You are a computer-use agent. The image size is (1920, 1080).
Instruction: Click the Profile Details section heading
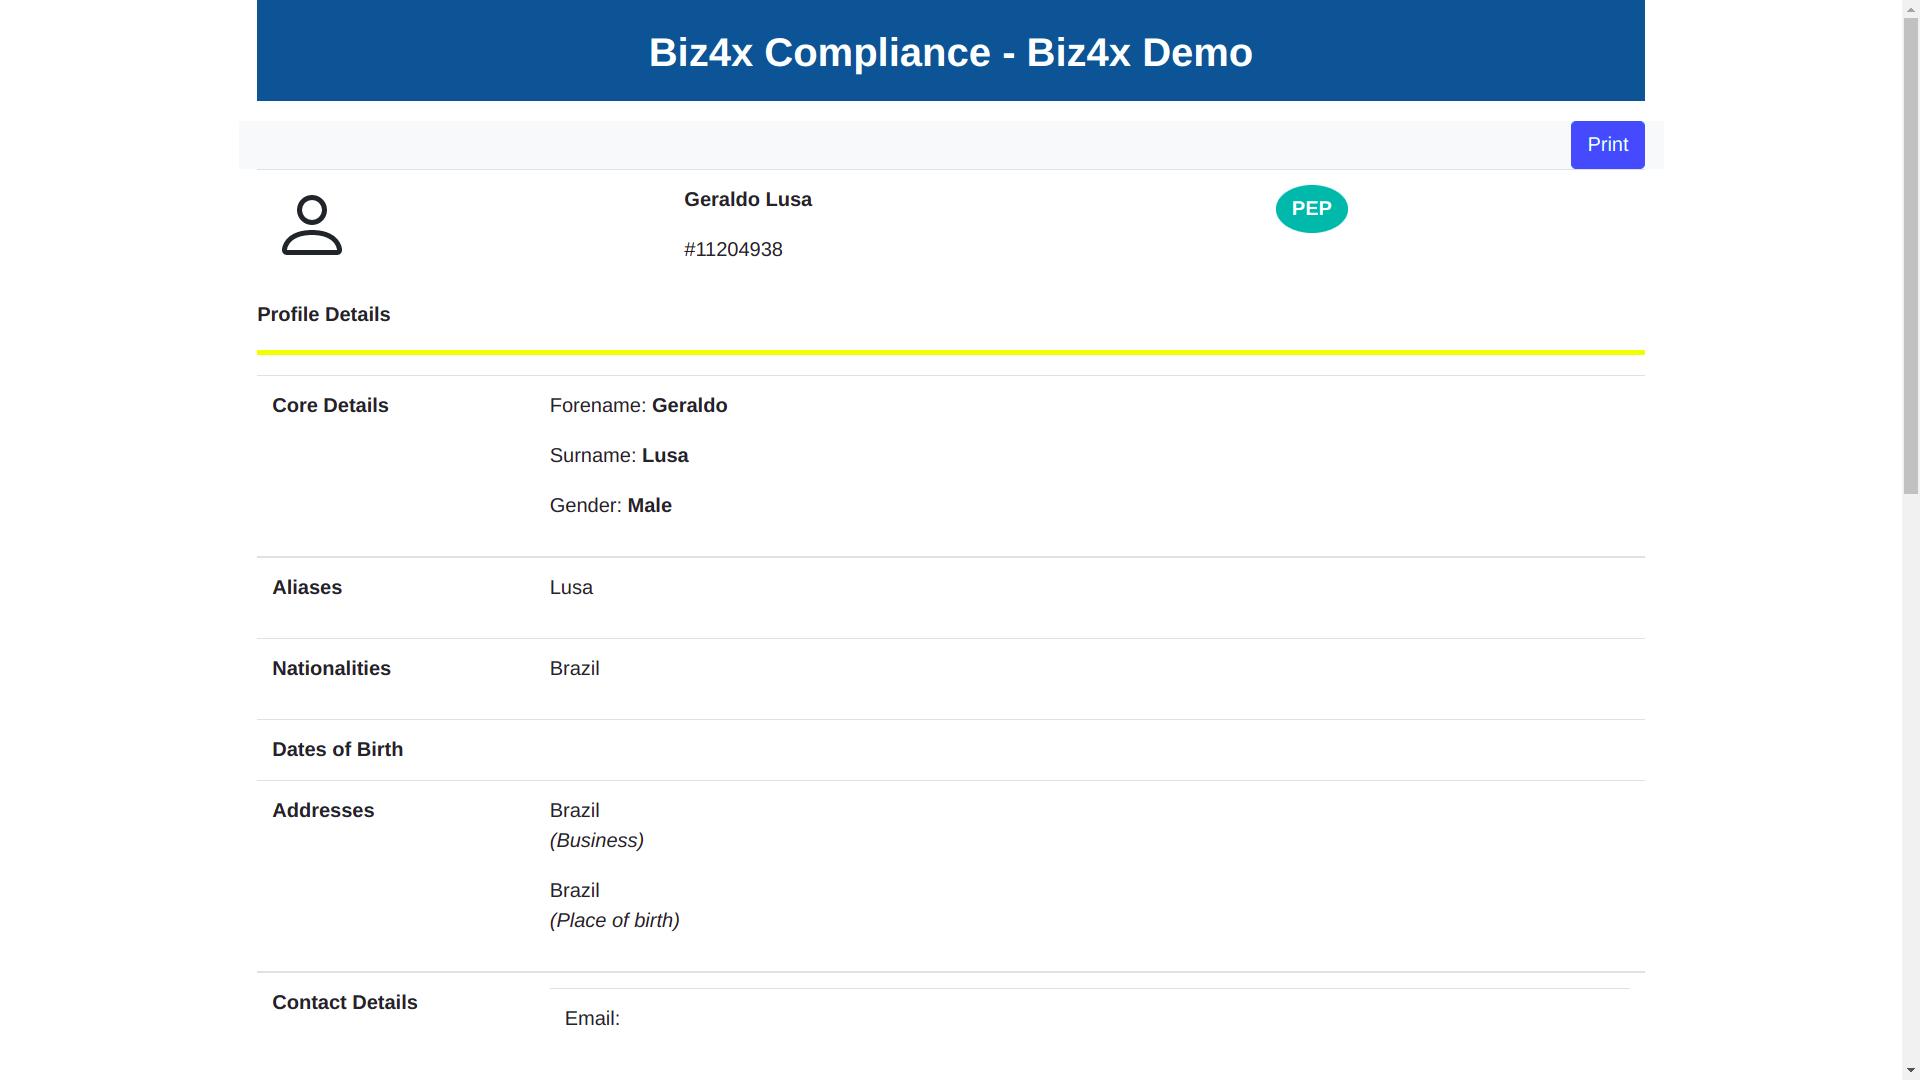tap(324, 315)
